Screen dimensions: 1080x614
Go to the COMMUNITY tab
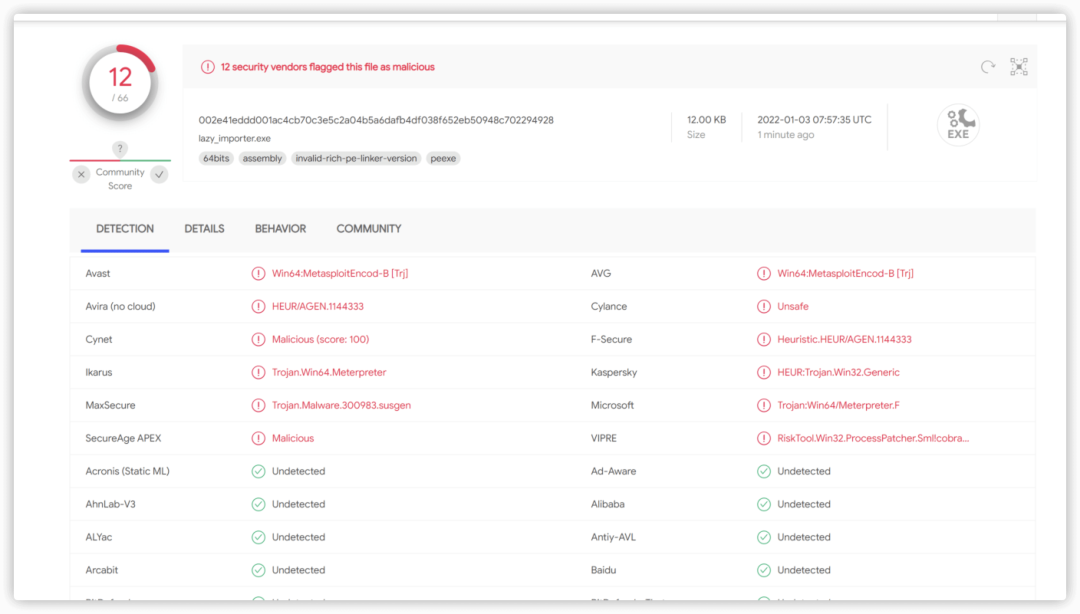[368, 229]
